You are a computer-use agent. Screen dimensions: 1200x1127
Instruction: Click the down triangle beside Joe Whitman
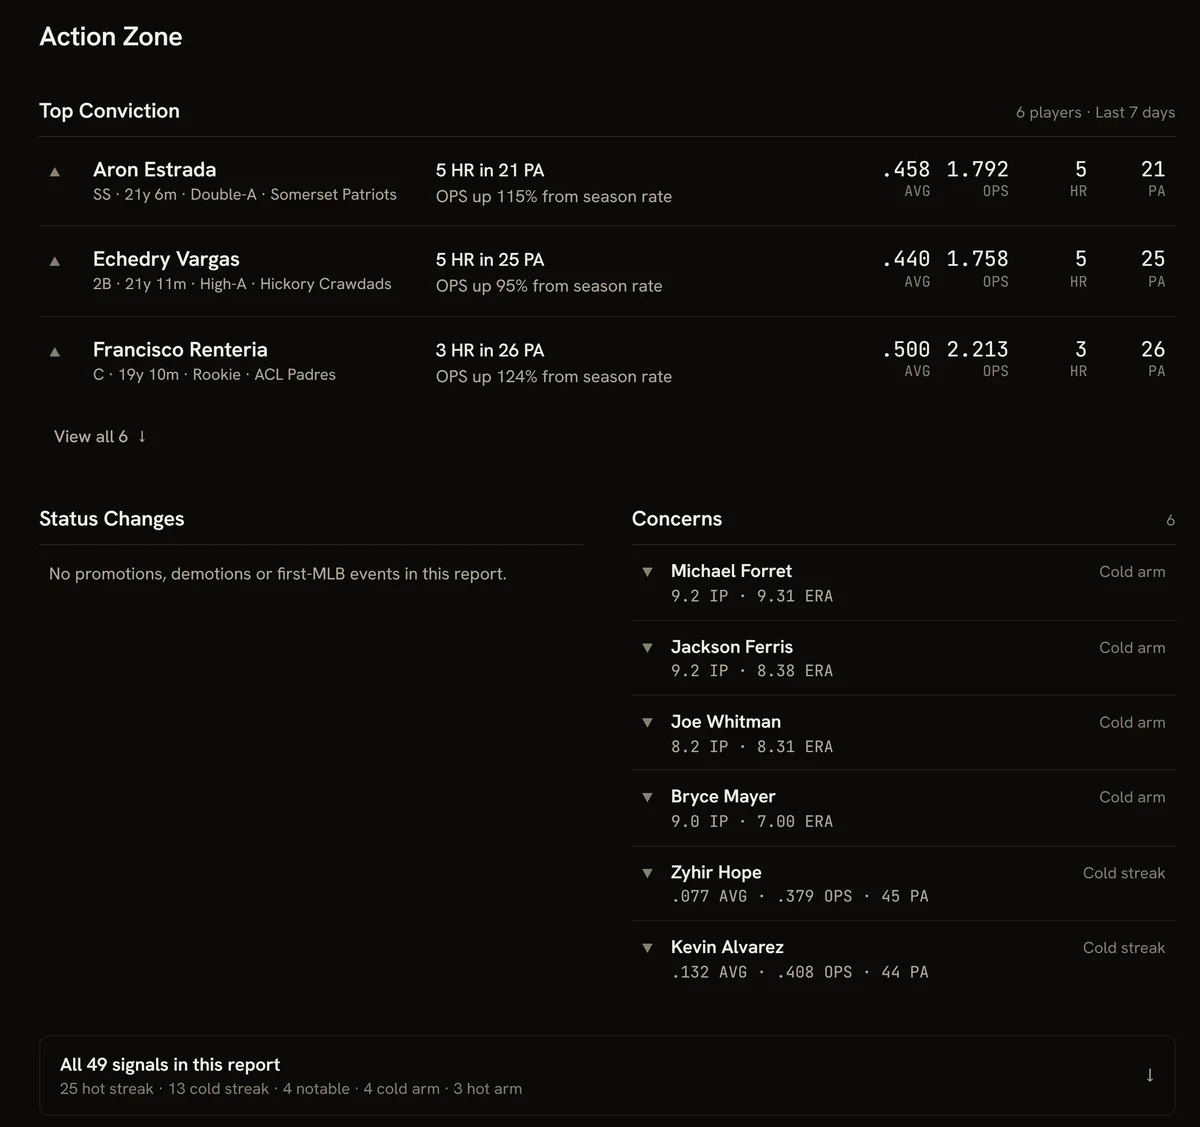(647, 722)
